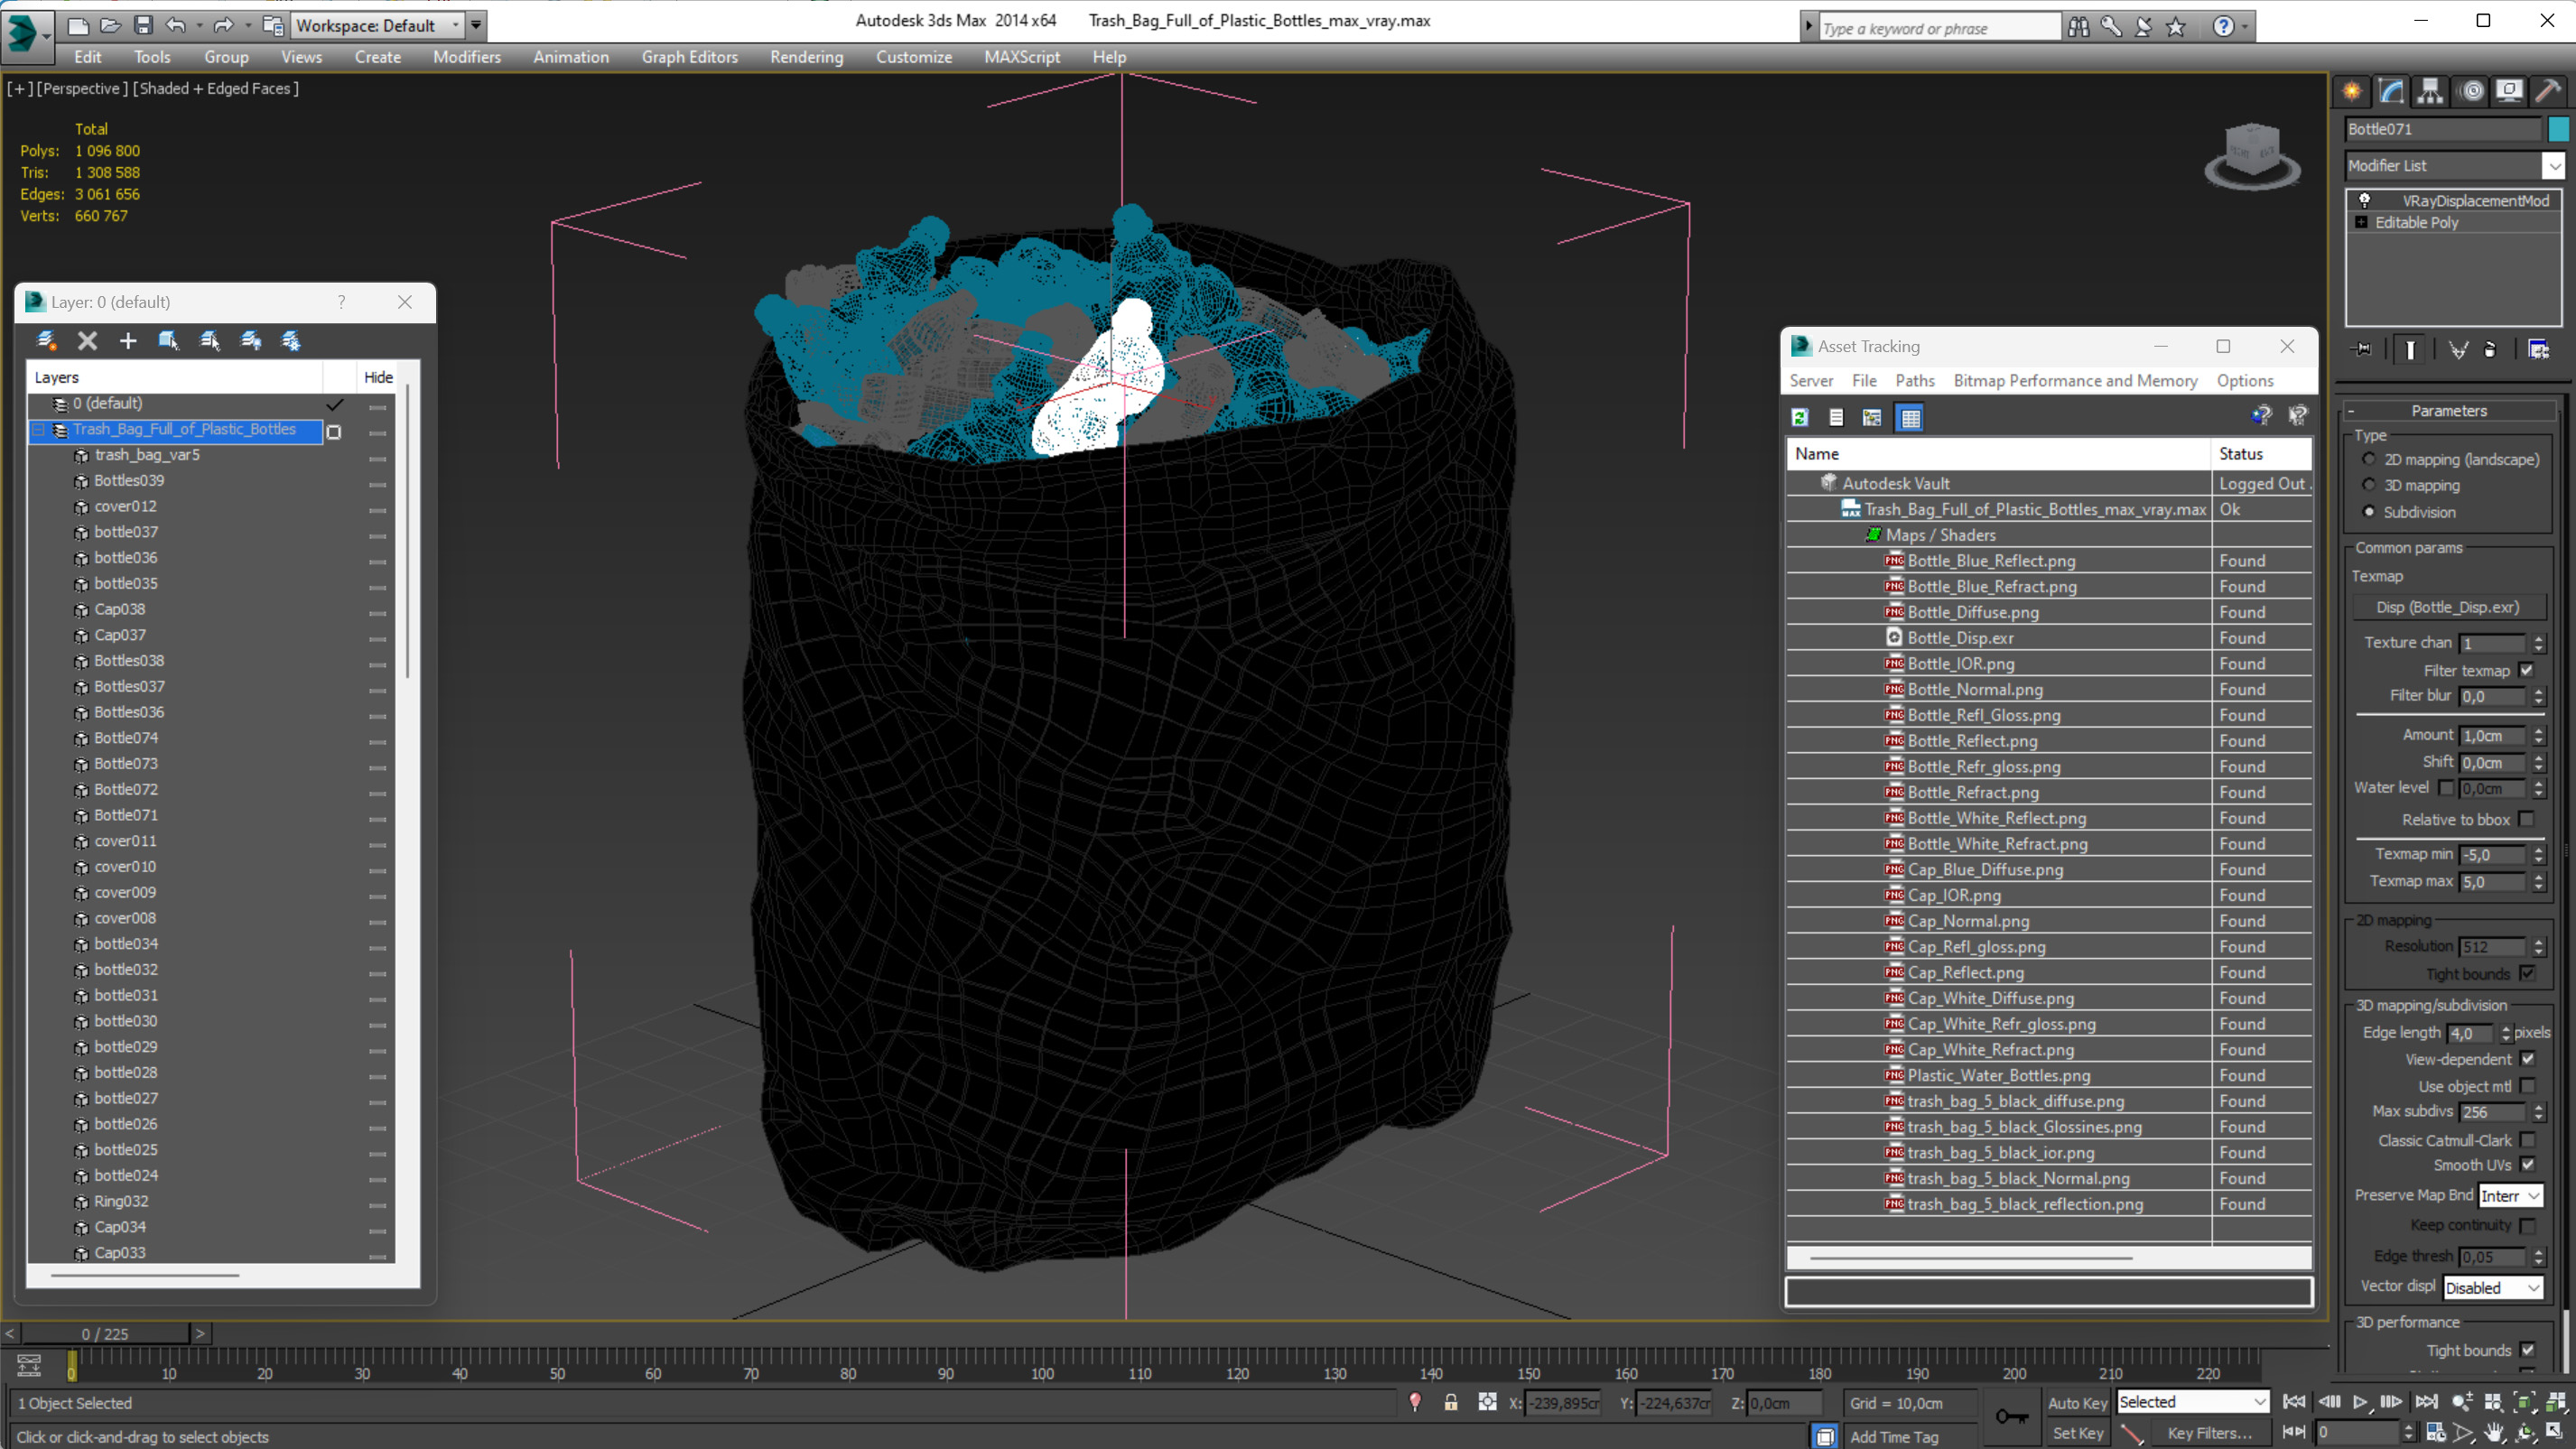Click Refresh icon in Asset Tracking
Image resolution: width=2576 pixels, height=1449 pixels.
point(1800,418)
